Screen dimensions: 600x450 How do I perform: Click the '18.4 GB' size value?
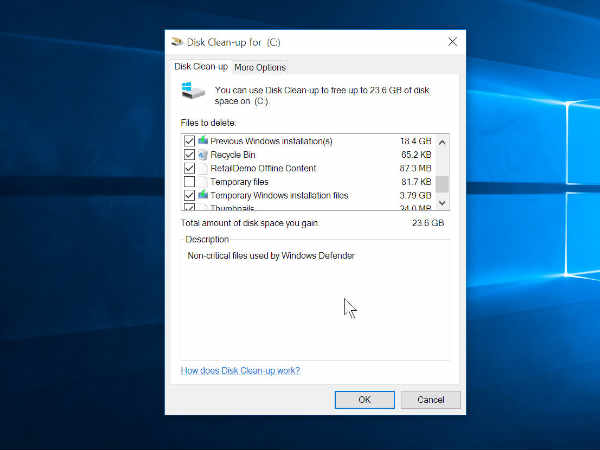tap(416, 141)
